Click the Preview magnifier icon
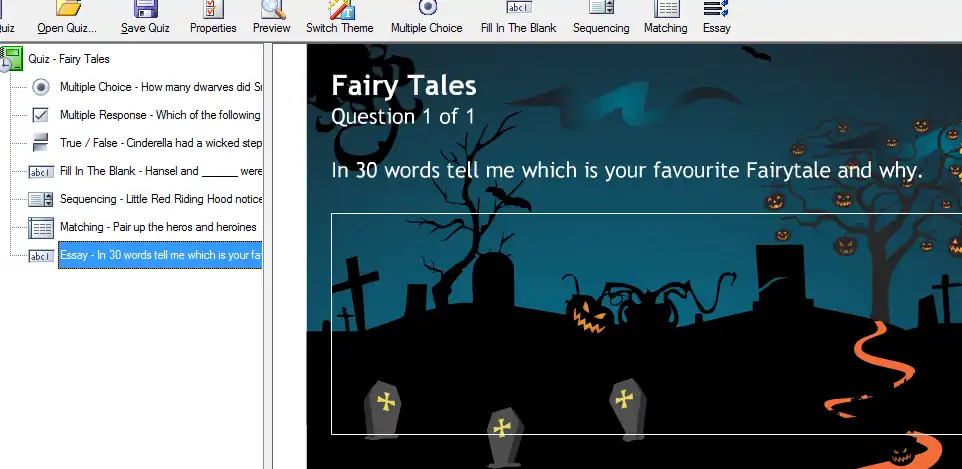The image size is (962, 469). click(272, 9)
